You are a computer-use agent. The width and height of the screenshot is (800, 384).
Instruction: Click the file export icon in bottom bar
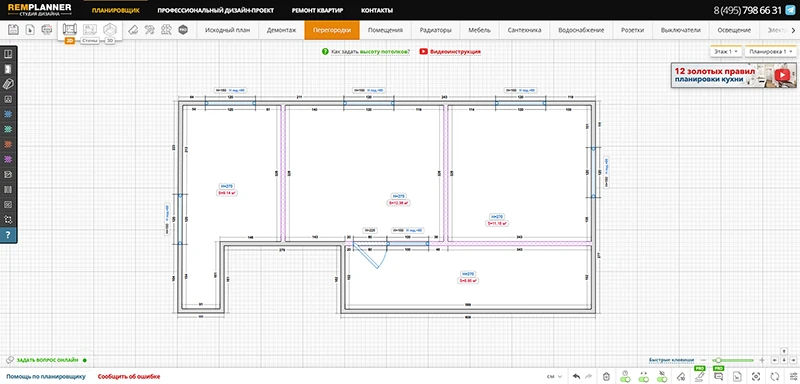click(737, 376)
